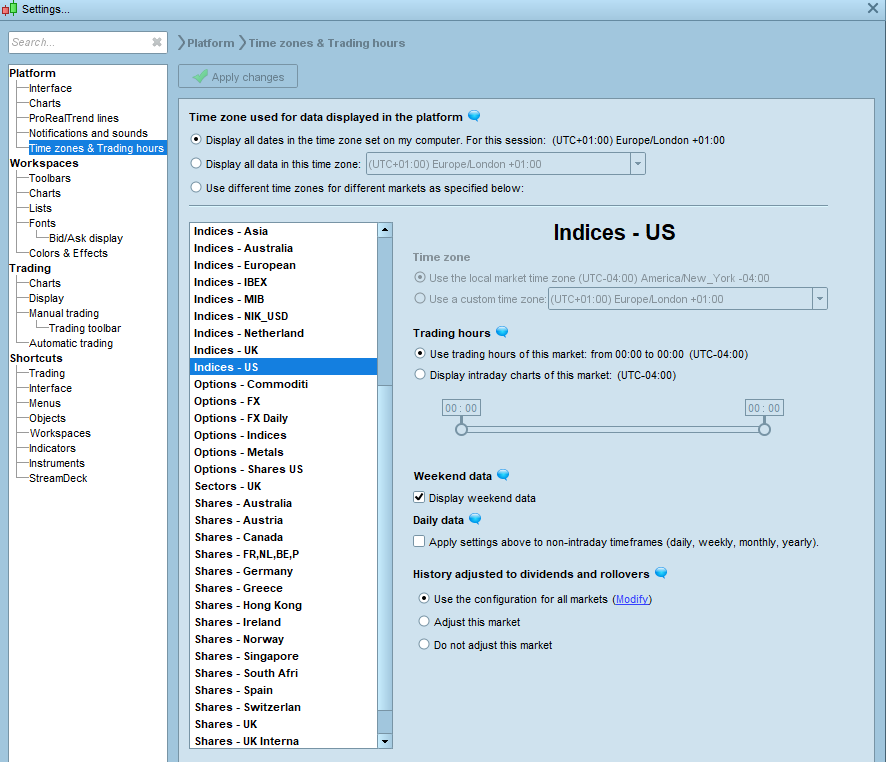The height and width of the screenshot is (762, 886).
Task: Open the platform time zone dropdown
Action: (x=638, y=164)
